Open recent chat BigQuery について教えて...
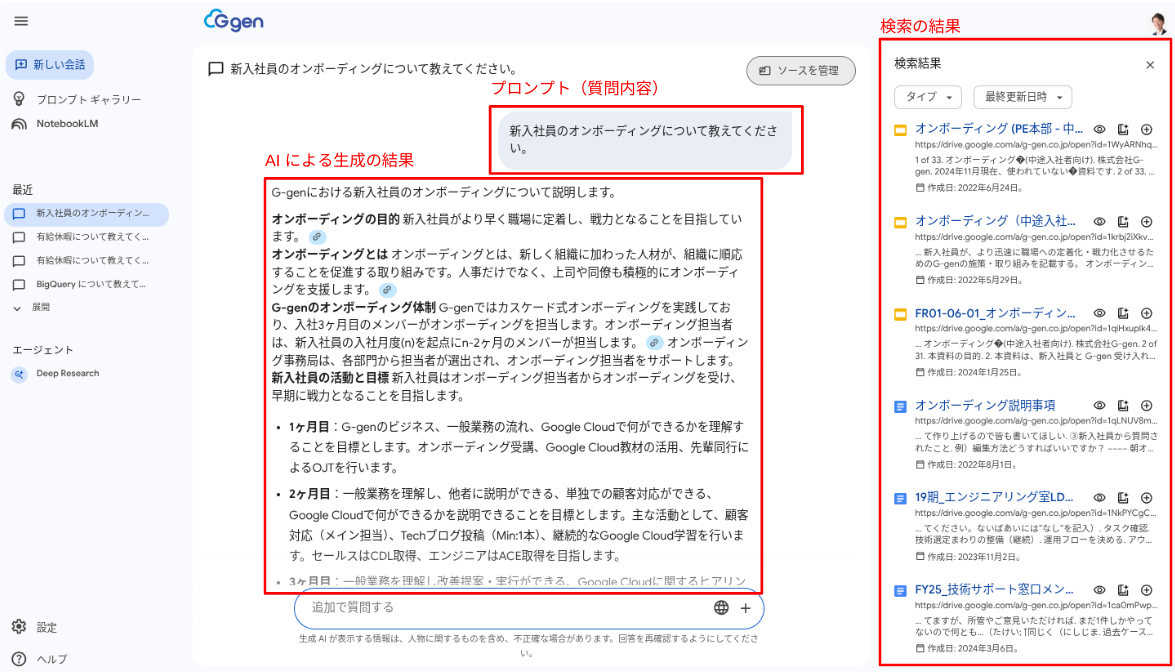Screen dimensions: 1175x672 pos(81,284)
